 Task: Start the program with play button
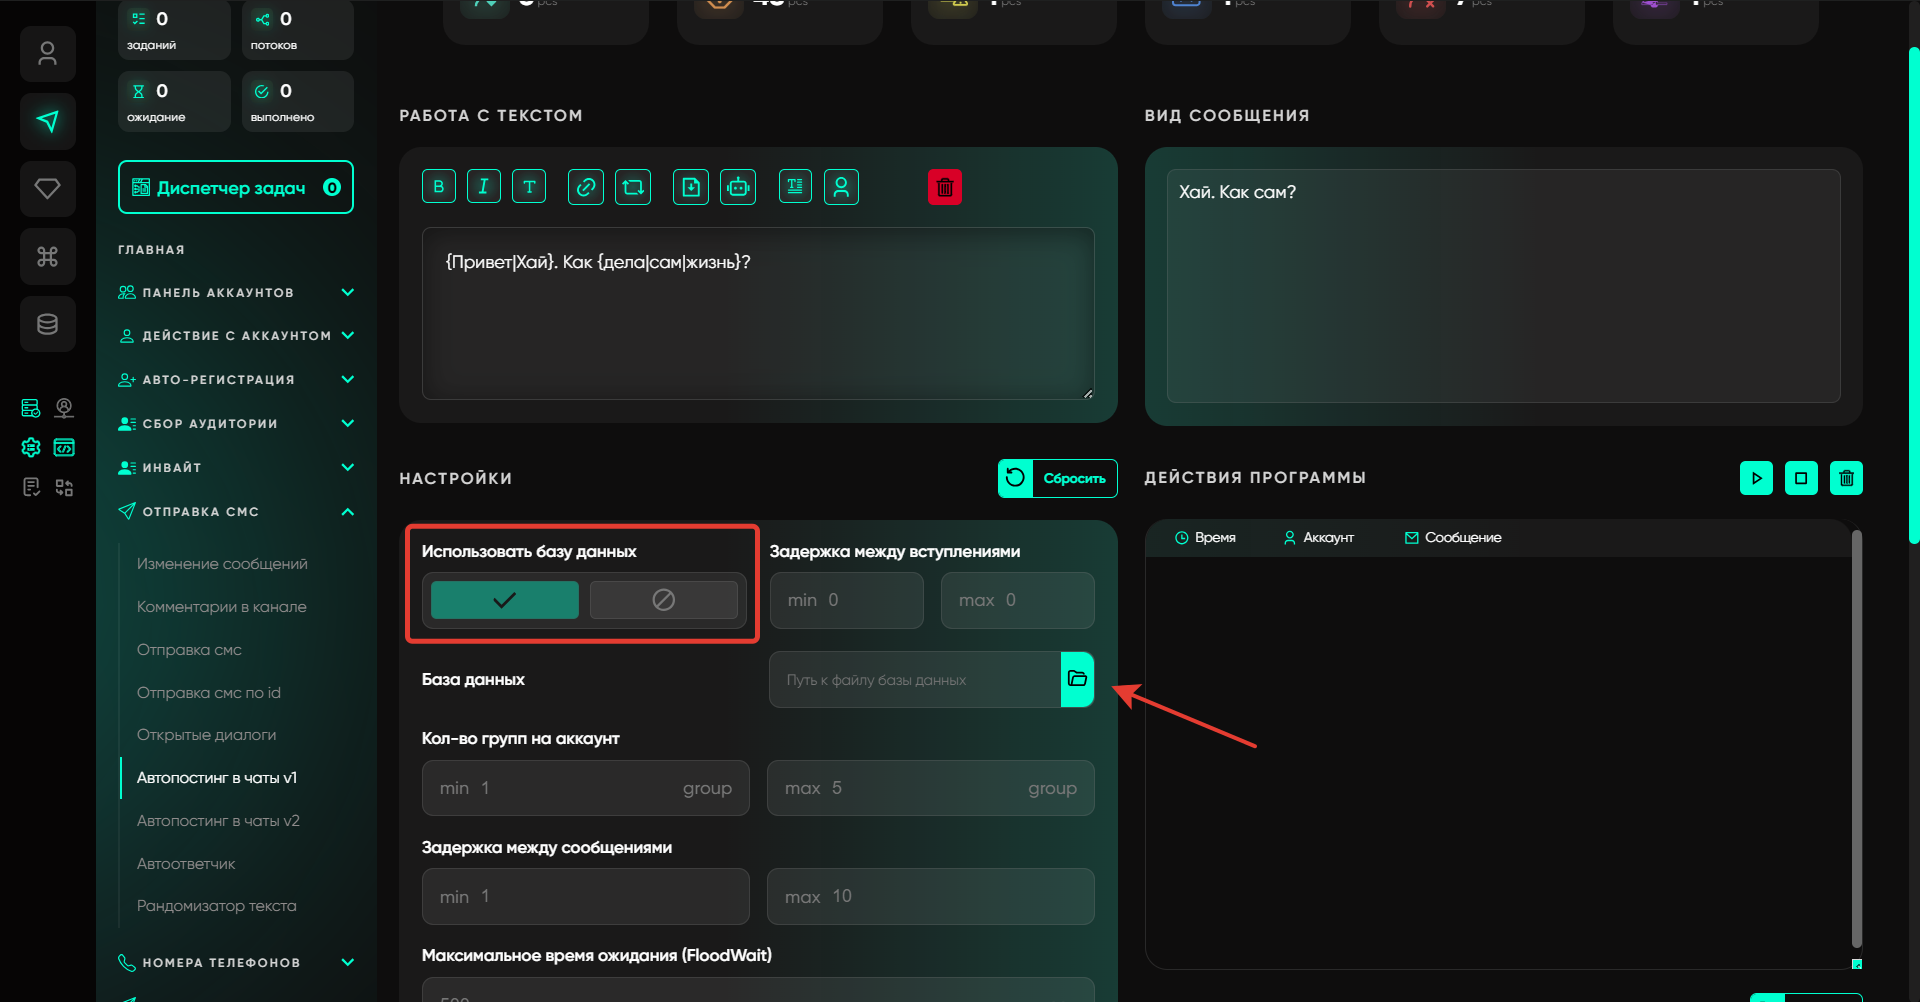pyautogui.click(x=1756, y=478)
